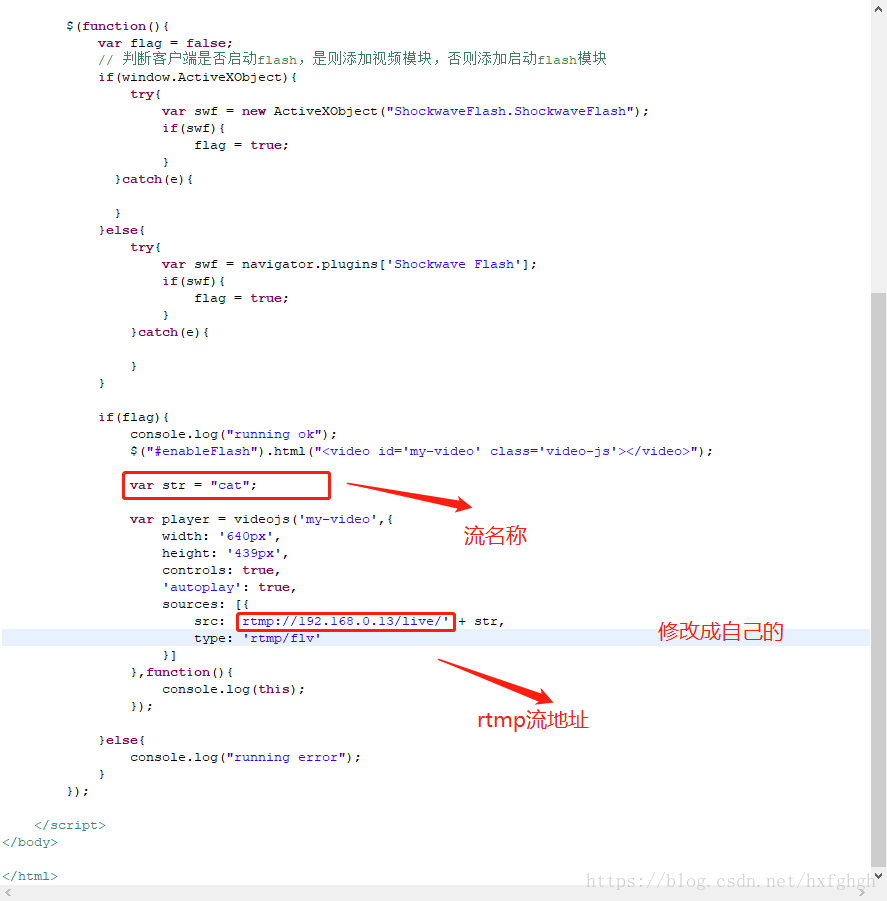This screenshot has height=901, width=887.
Task: Click the 'Shockwave Flash' plugins string
Action: 454,264
